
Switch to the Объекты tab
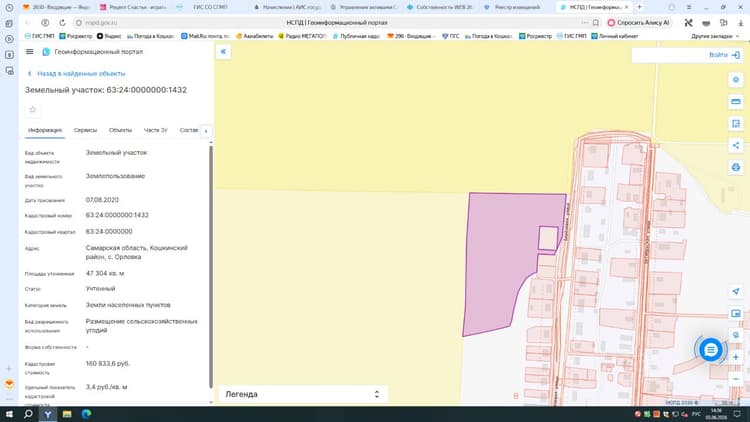[x=120, y=130]
